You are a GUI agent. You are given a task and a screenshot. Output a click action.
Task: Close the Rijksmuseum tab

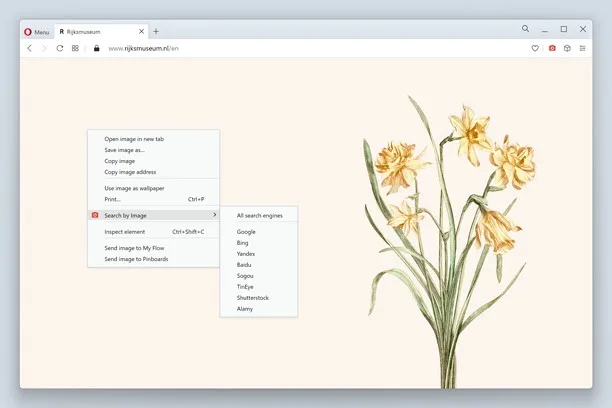pyautogui.click(x=141, y=31)
